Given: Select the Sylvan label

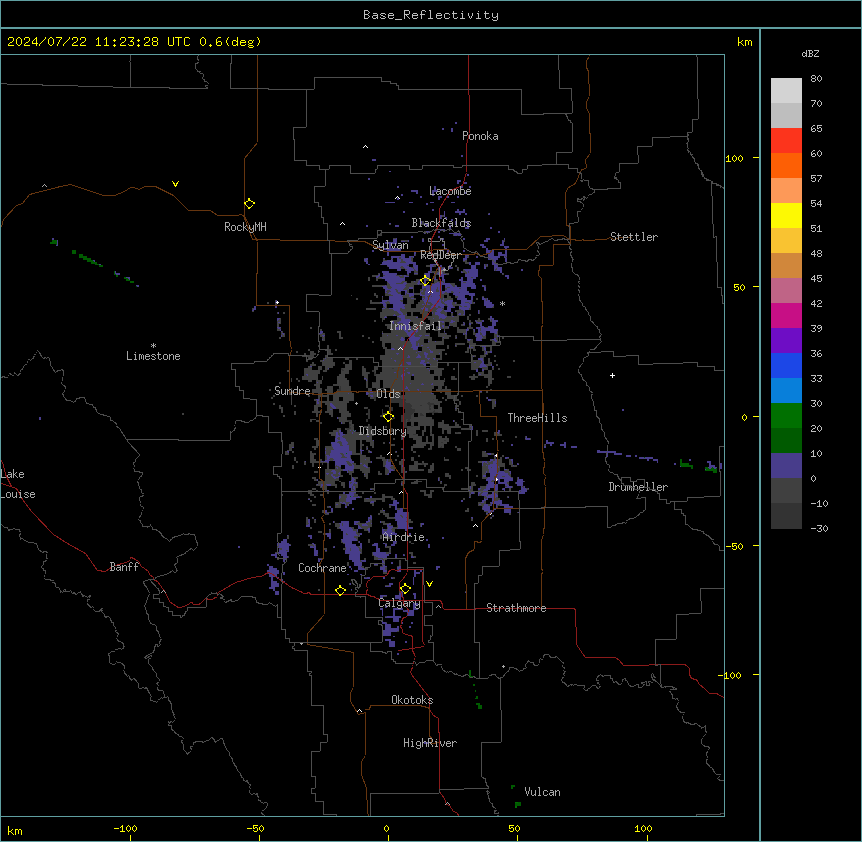Looking at the screenshot, I should click(x=390, y=245).
